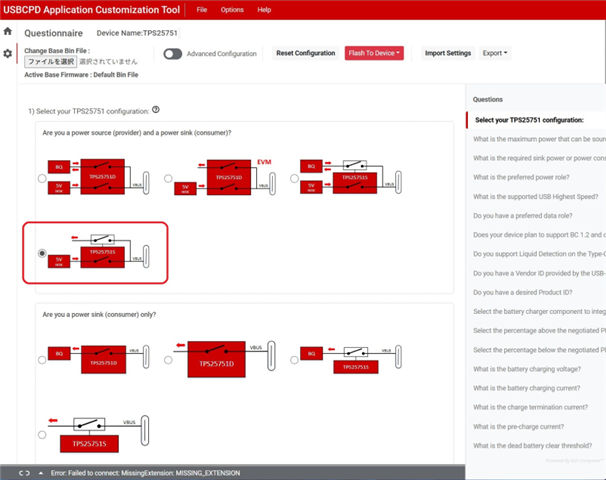This screenshot has height=480, width=606.
Task: Jump to percentage above negotiated question
Action: [x=539, y=330]
